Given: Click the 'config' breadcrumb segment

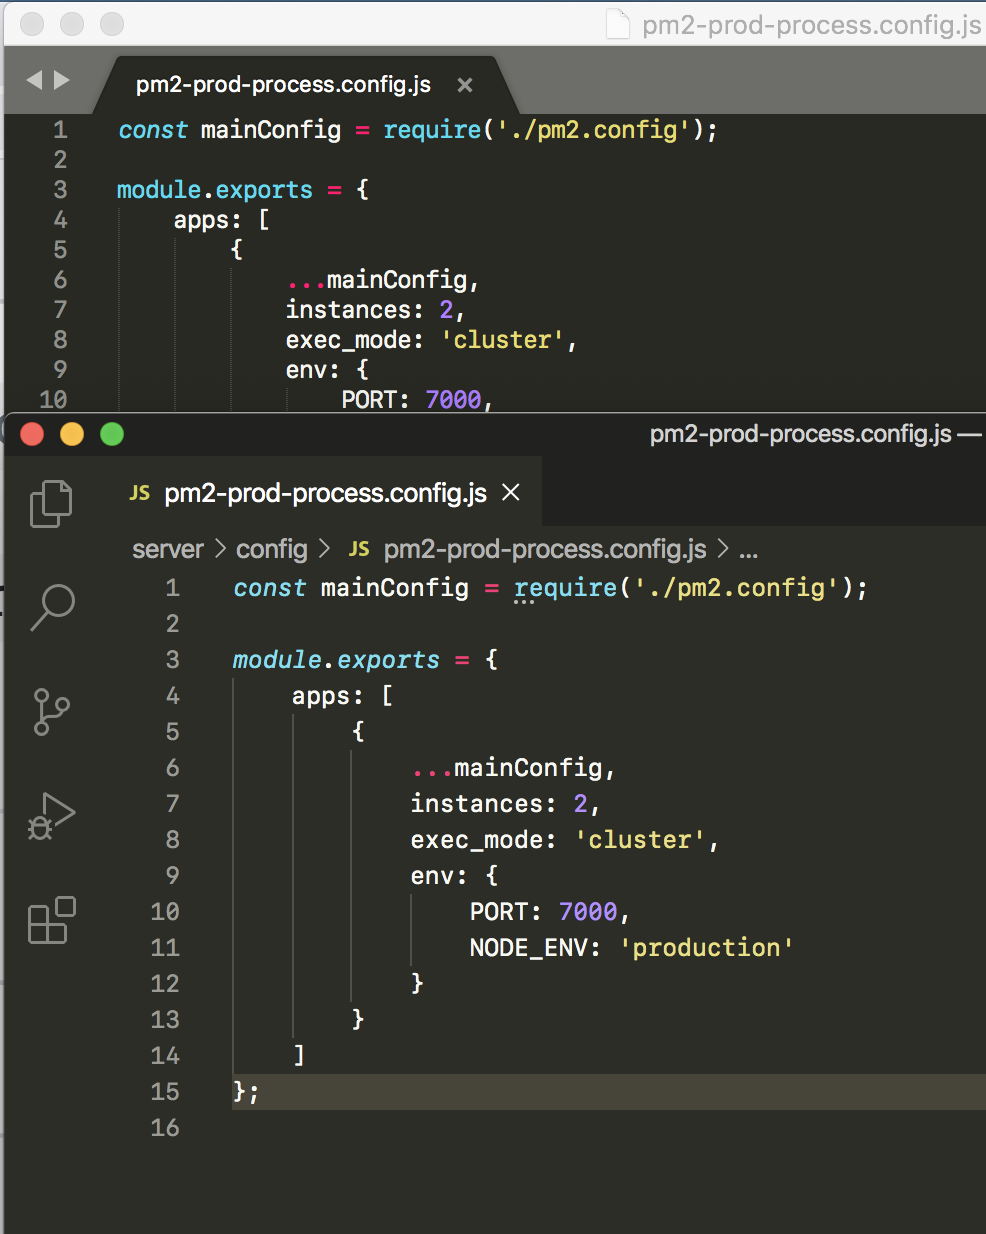Looking at the screenshot, I should tap(272, 549).
